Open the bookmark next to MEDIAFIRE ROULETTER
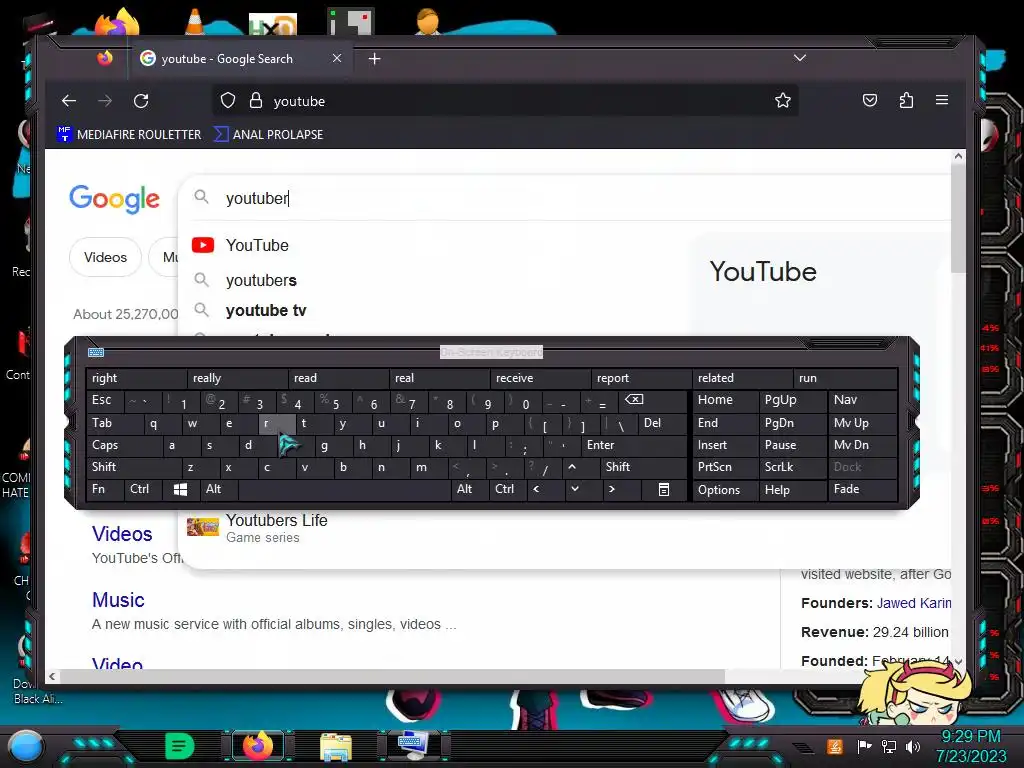This screenshot has height=768, width=1024. 268,135
